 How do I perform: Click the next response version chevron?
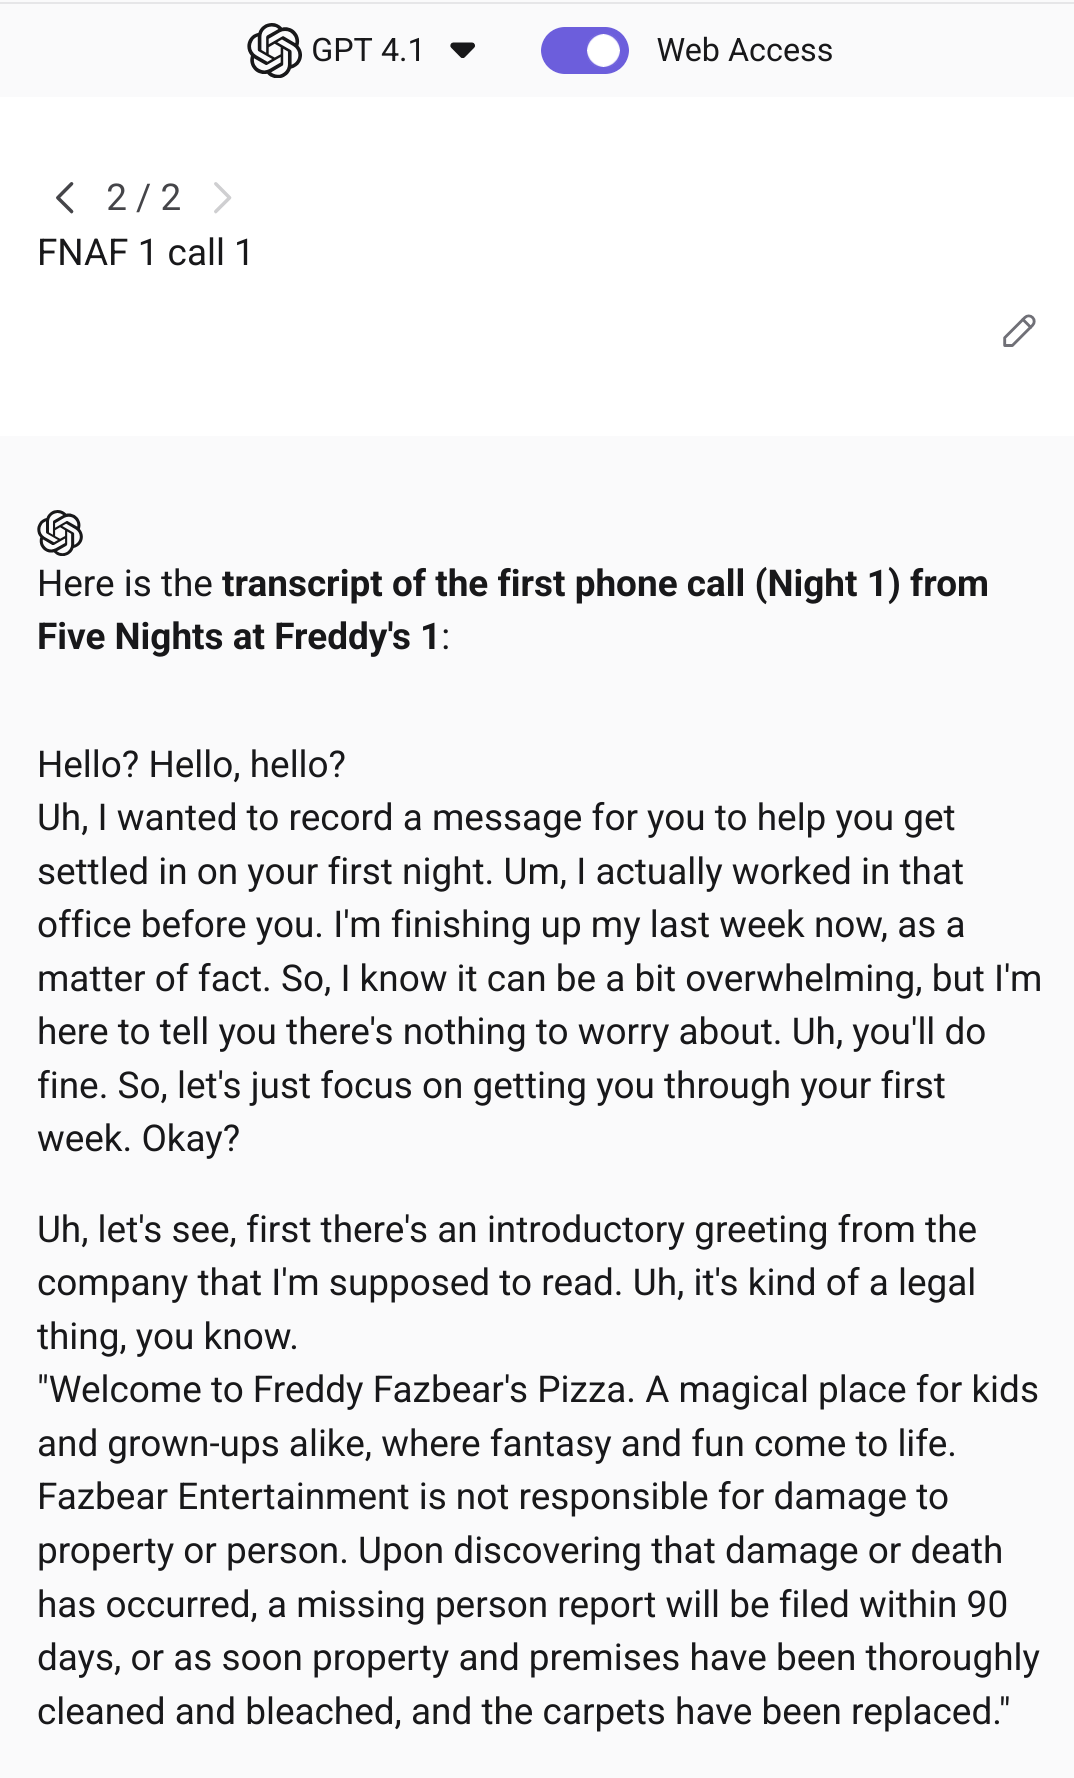click(222, 198)
